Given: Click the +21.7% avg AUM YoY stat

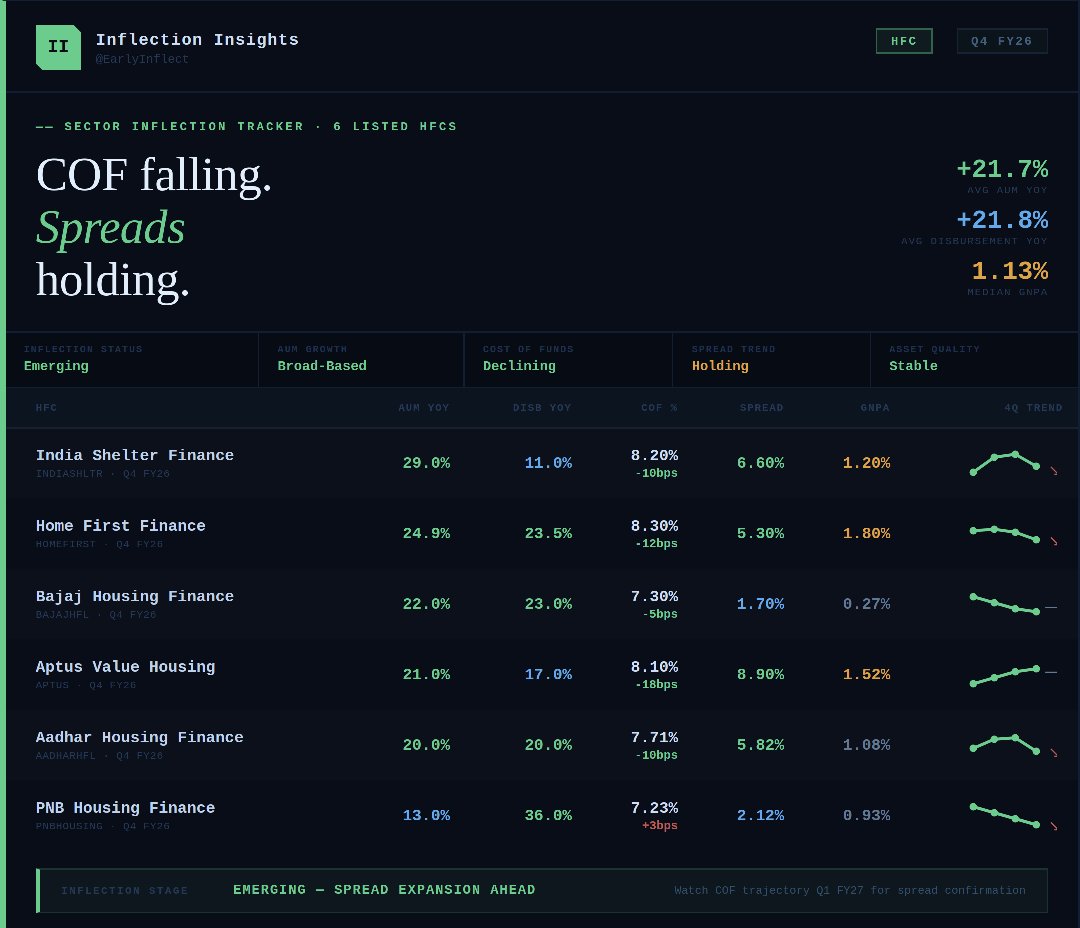Looking at the screenshot, I should pyautogui.click(x=1002, y=169).
